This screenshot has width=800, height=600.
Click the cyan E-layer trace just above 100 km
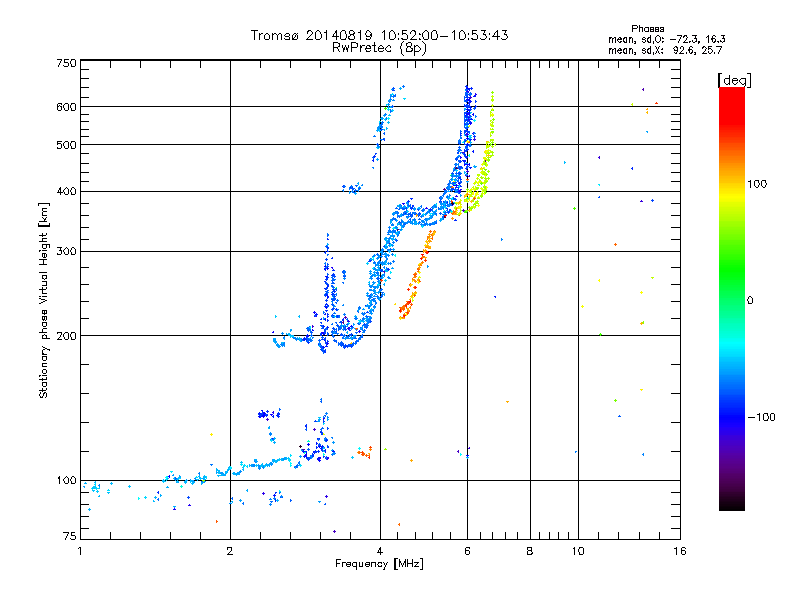255,465
